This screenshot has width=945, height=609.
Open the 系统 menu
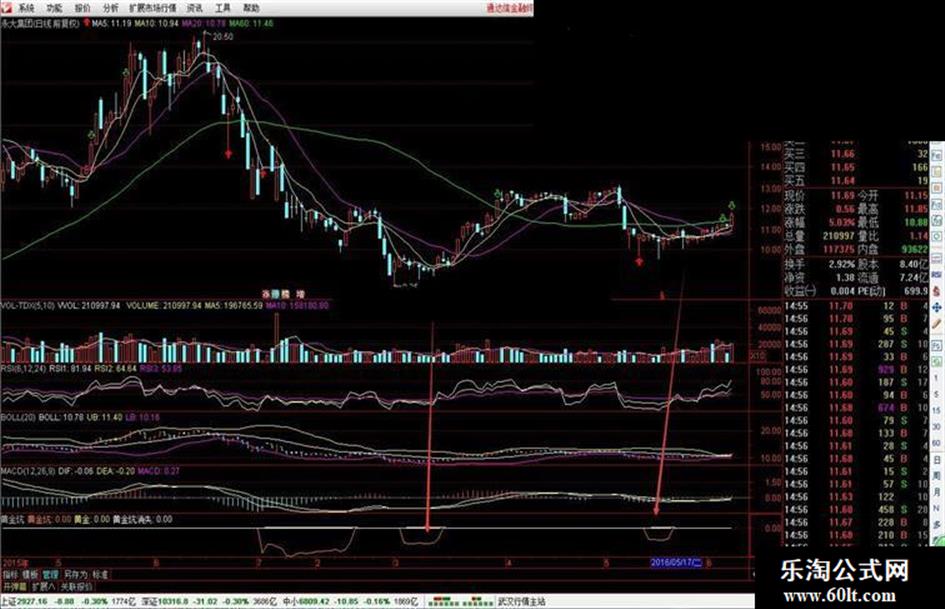coord(26,8)
